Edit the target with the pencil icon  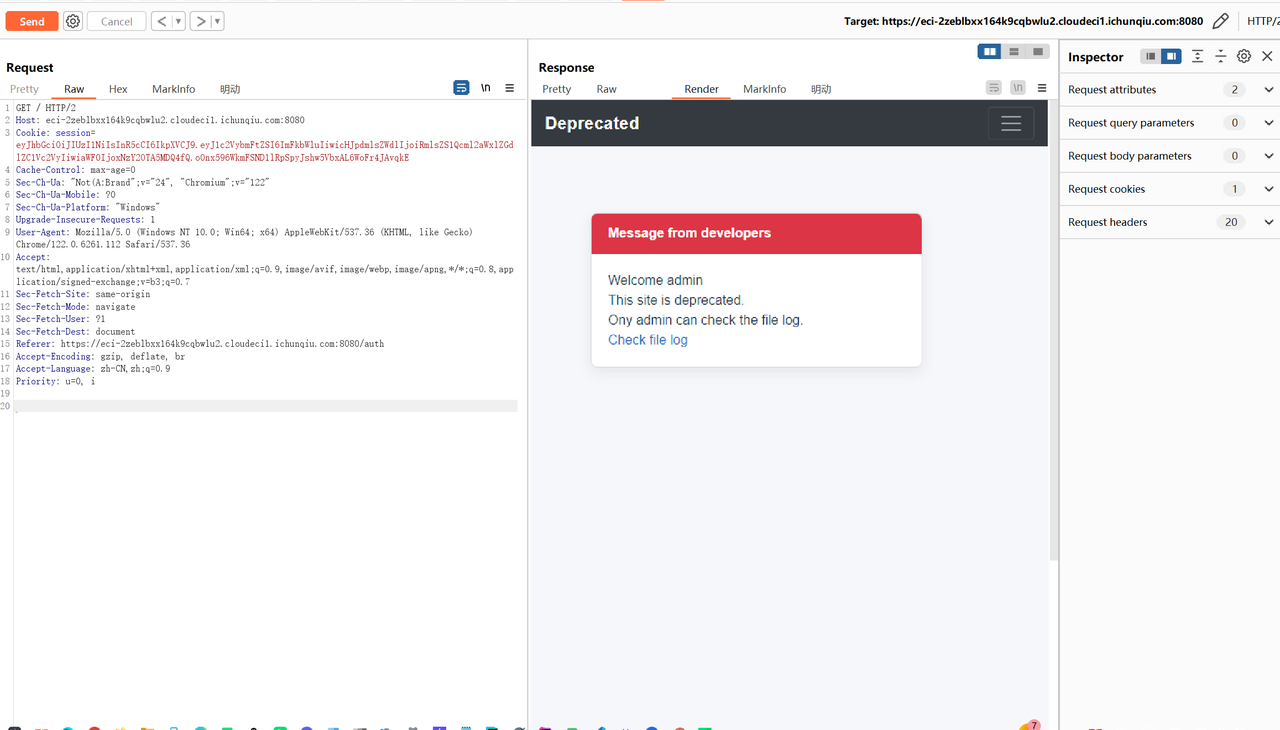coord(1220,21)
